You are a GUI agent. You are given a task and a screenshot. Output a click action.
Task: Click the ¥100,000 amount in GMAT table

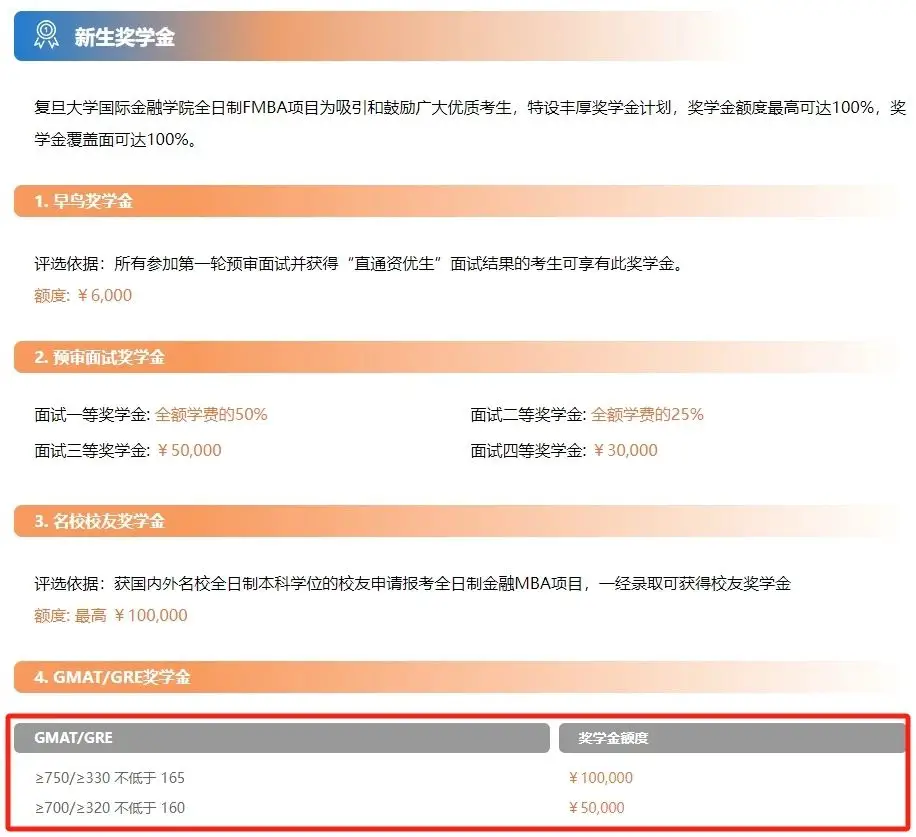pos(600,777)
